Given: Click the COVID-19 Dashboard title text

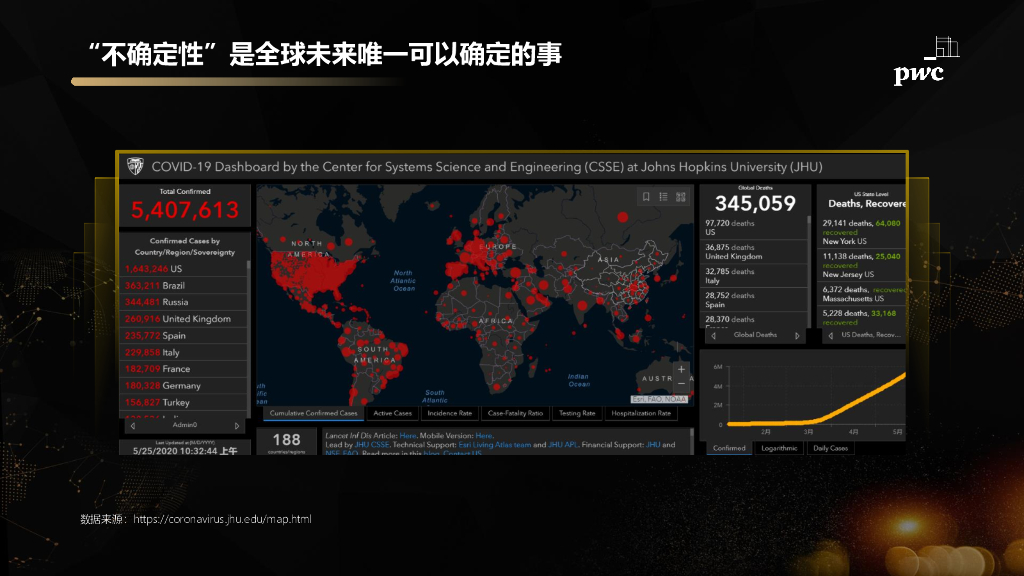Looking at the screenshot, I should (x=487, y=167).
